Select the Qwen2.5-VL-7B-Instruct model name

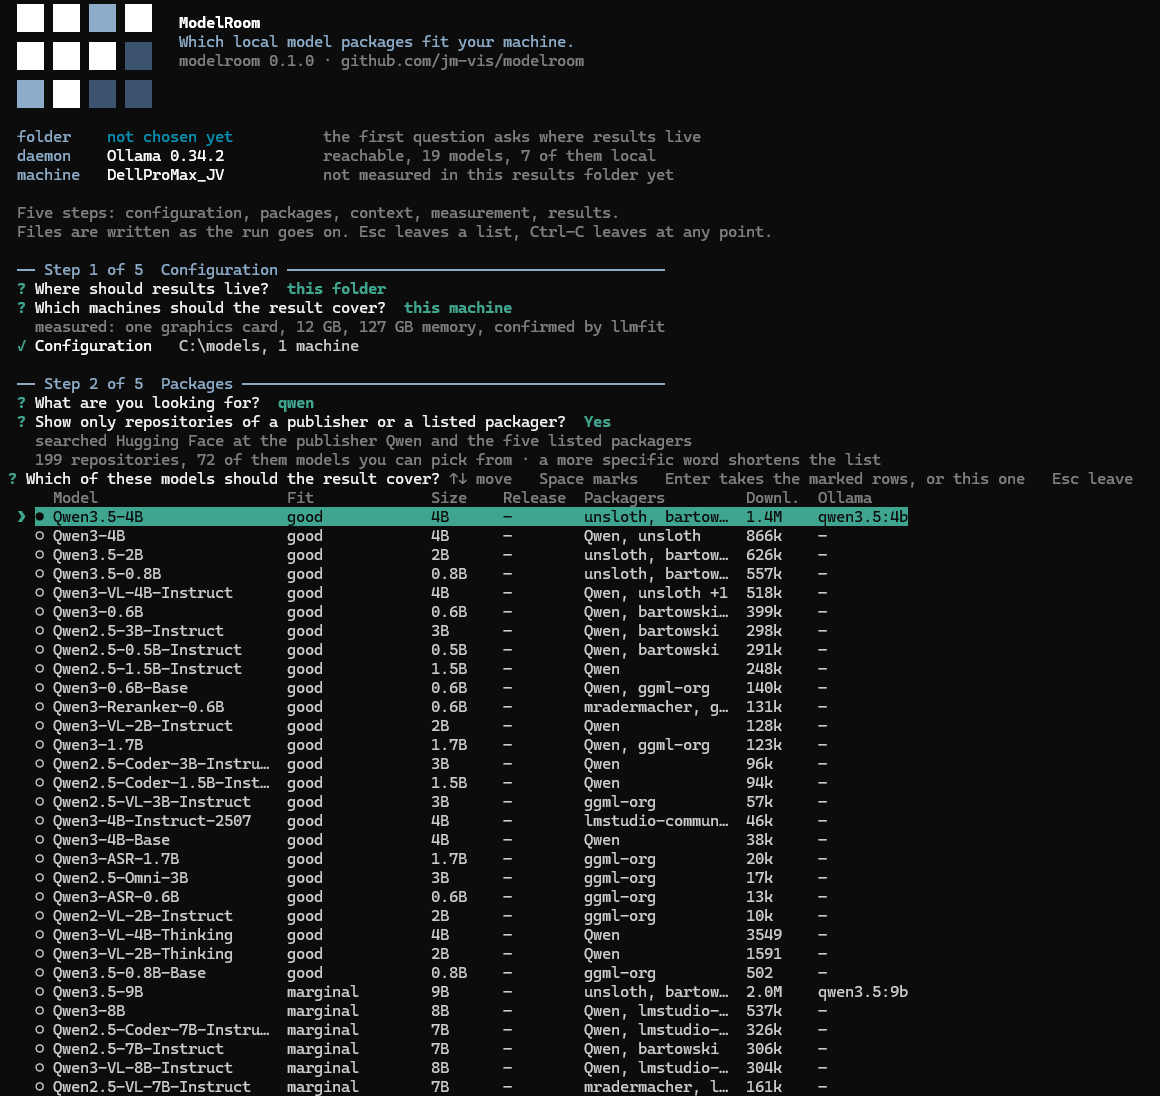pos(152,1087)
